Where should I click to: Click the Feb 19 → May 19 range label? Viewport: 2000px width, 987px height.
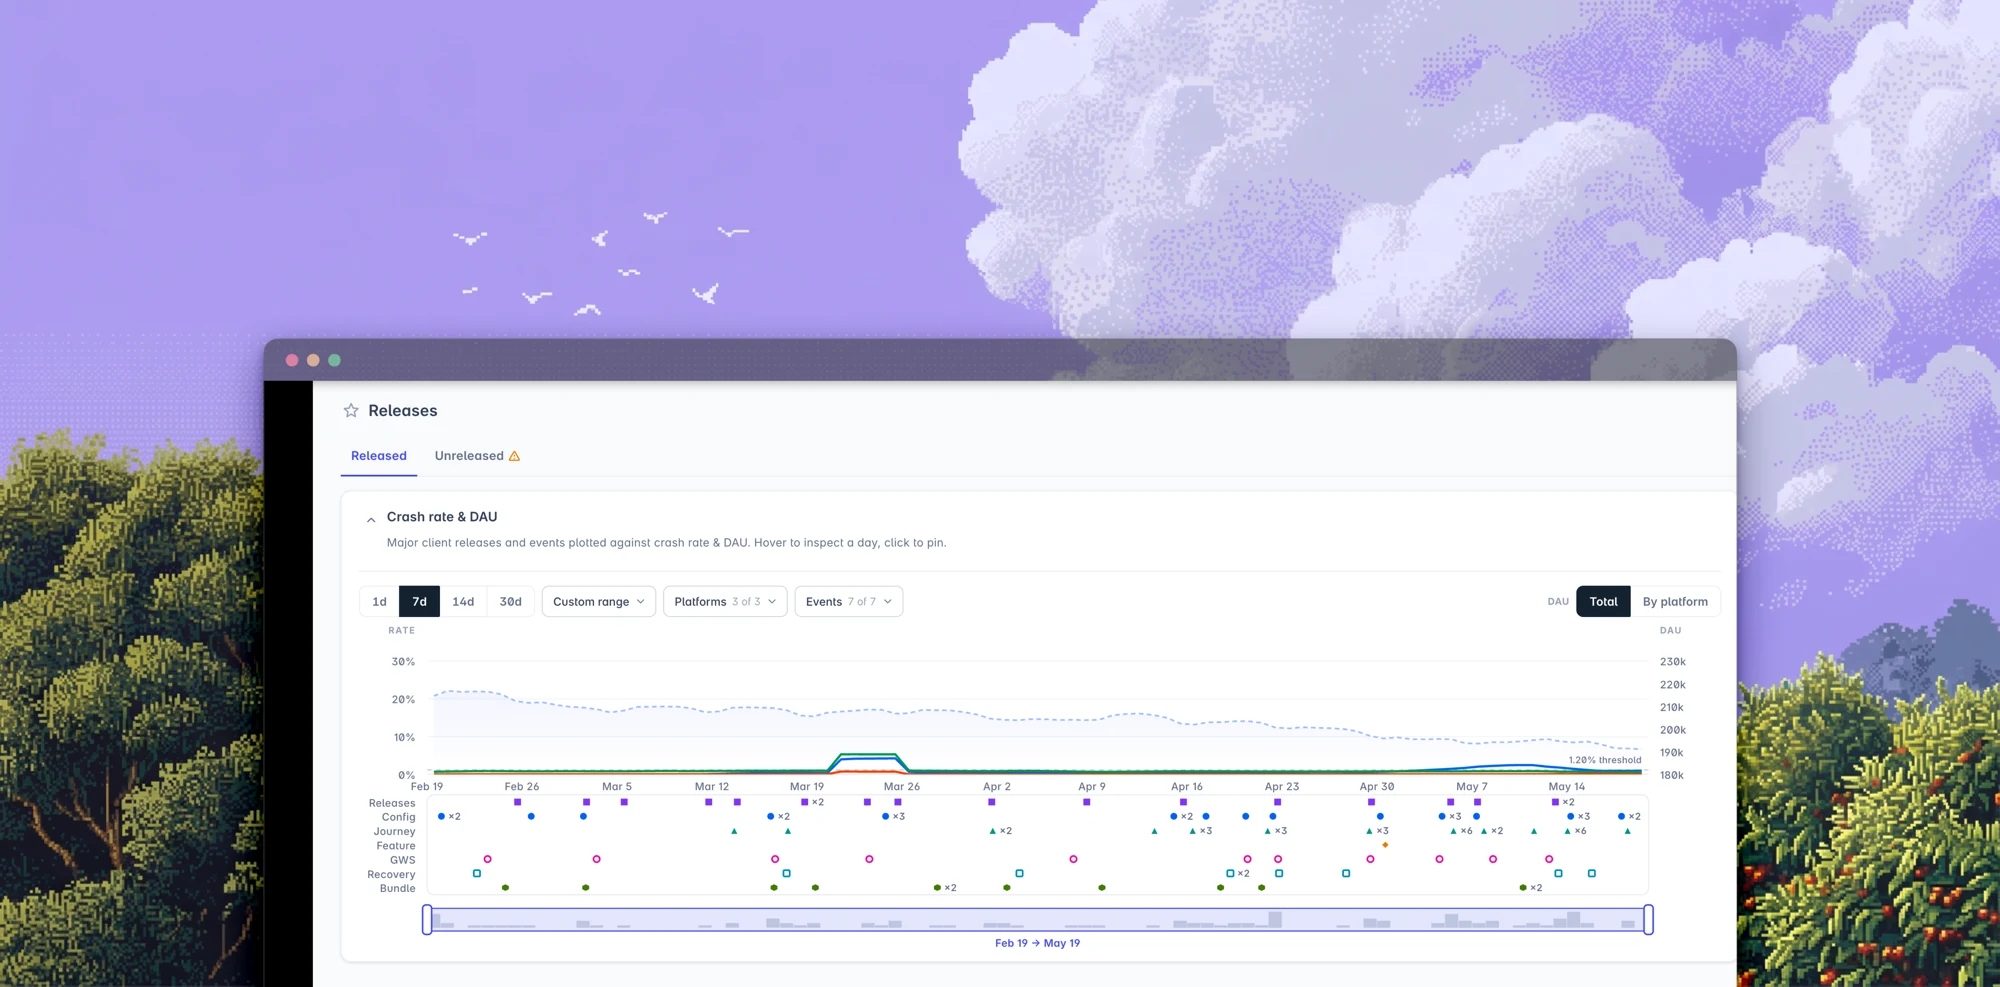[x=1037, y=943]
